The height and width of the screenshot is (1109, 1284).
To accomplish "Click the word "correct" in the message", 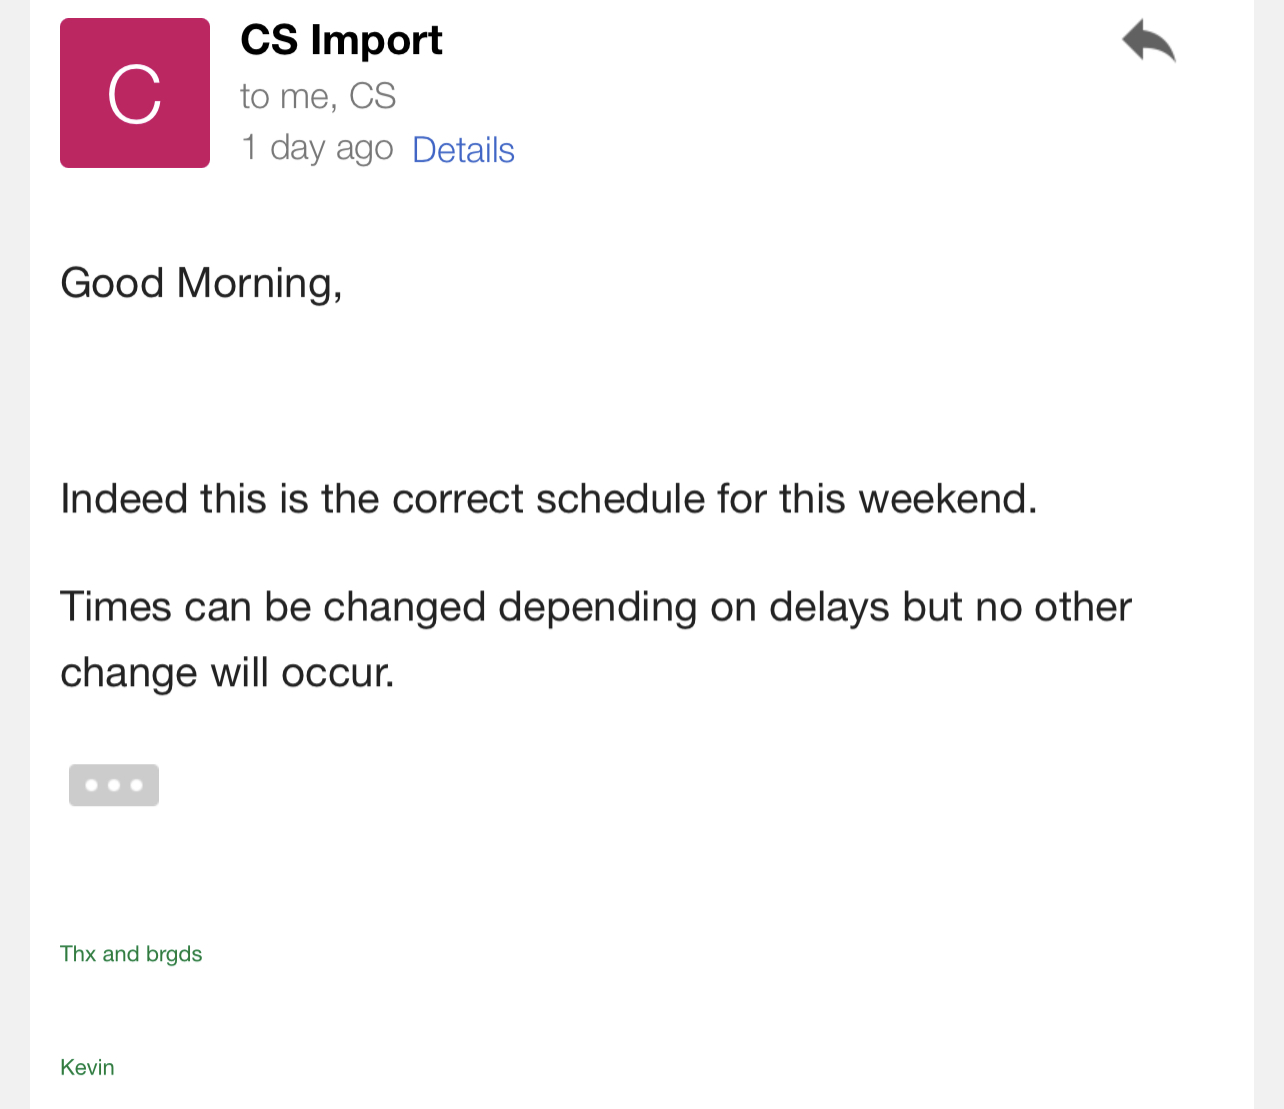I will (x=458, y=499).
